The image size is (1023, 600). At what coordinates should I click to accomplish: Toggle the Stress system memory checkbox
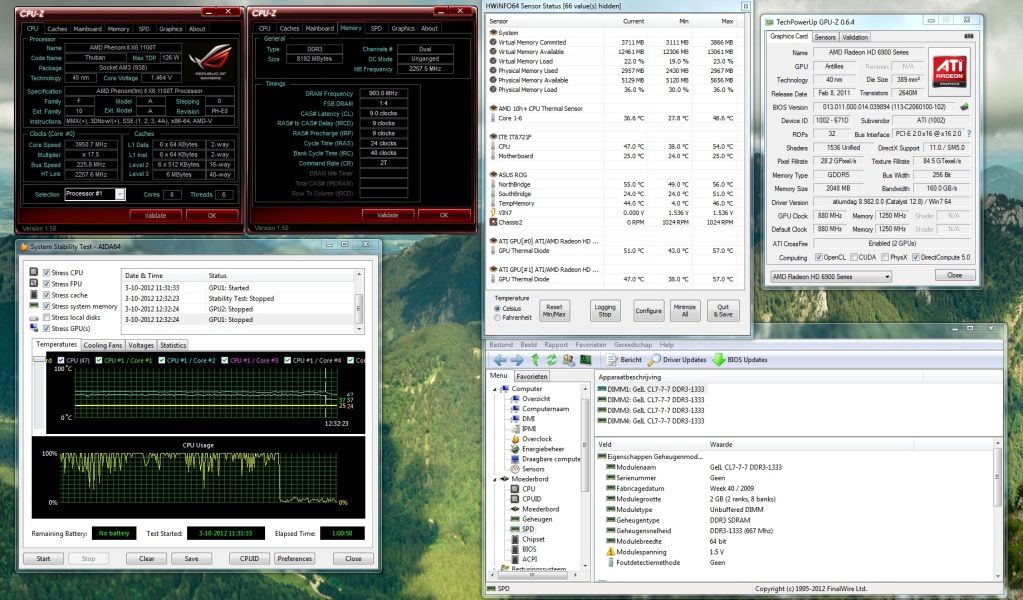pos(46,306)
